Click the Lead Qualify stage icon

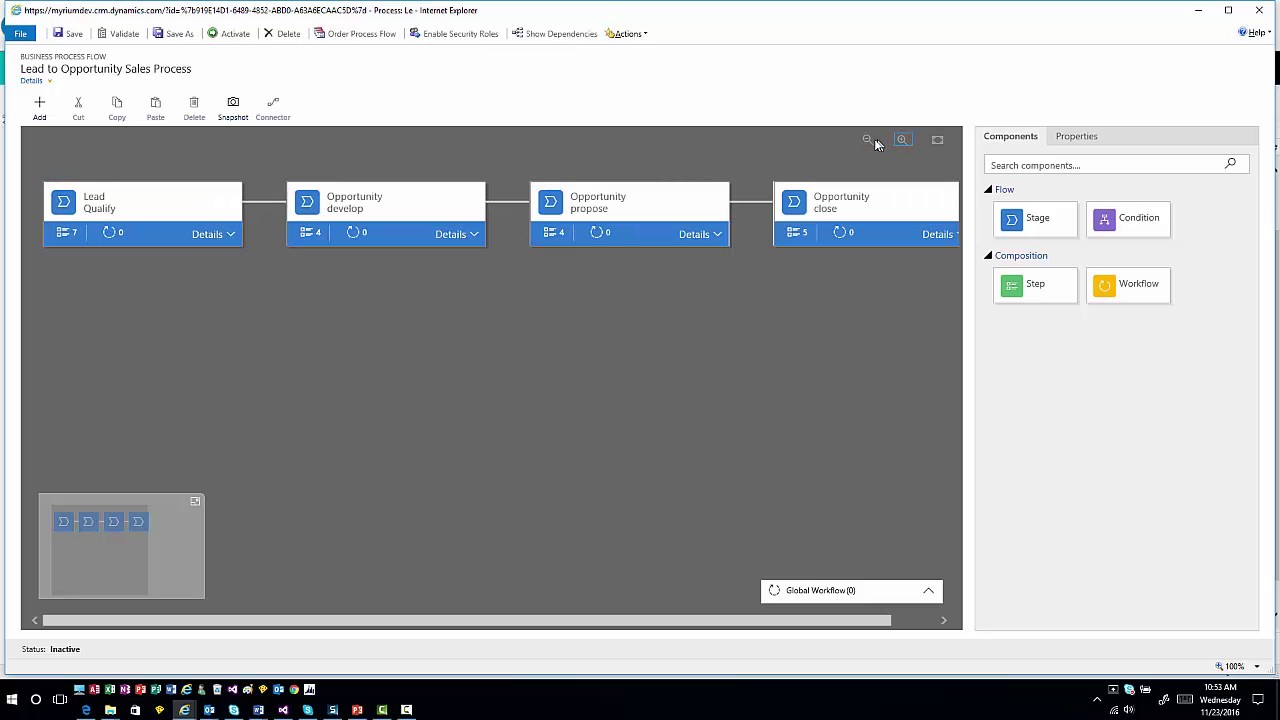[63, 202]
